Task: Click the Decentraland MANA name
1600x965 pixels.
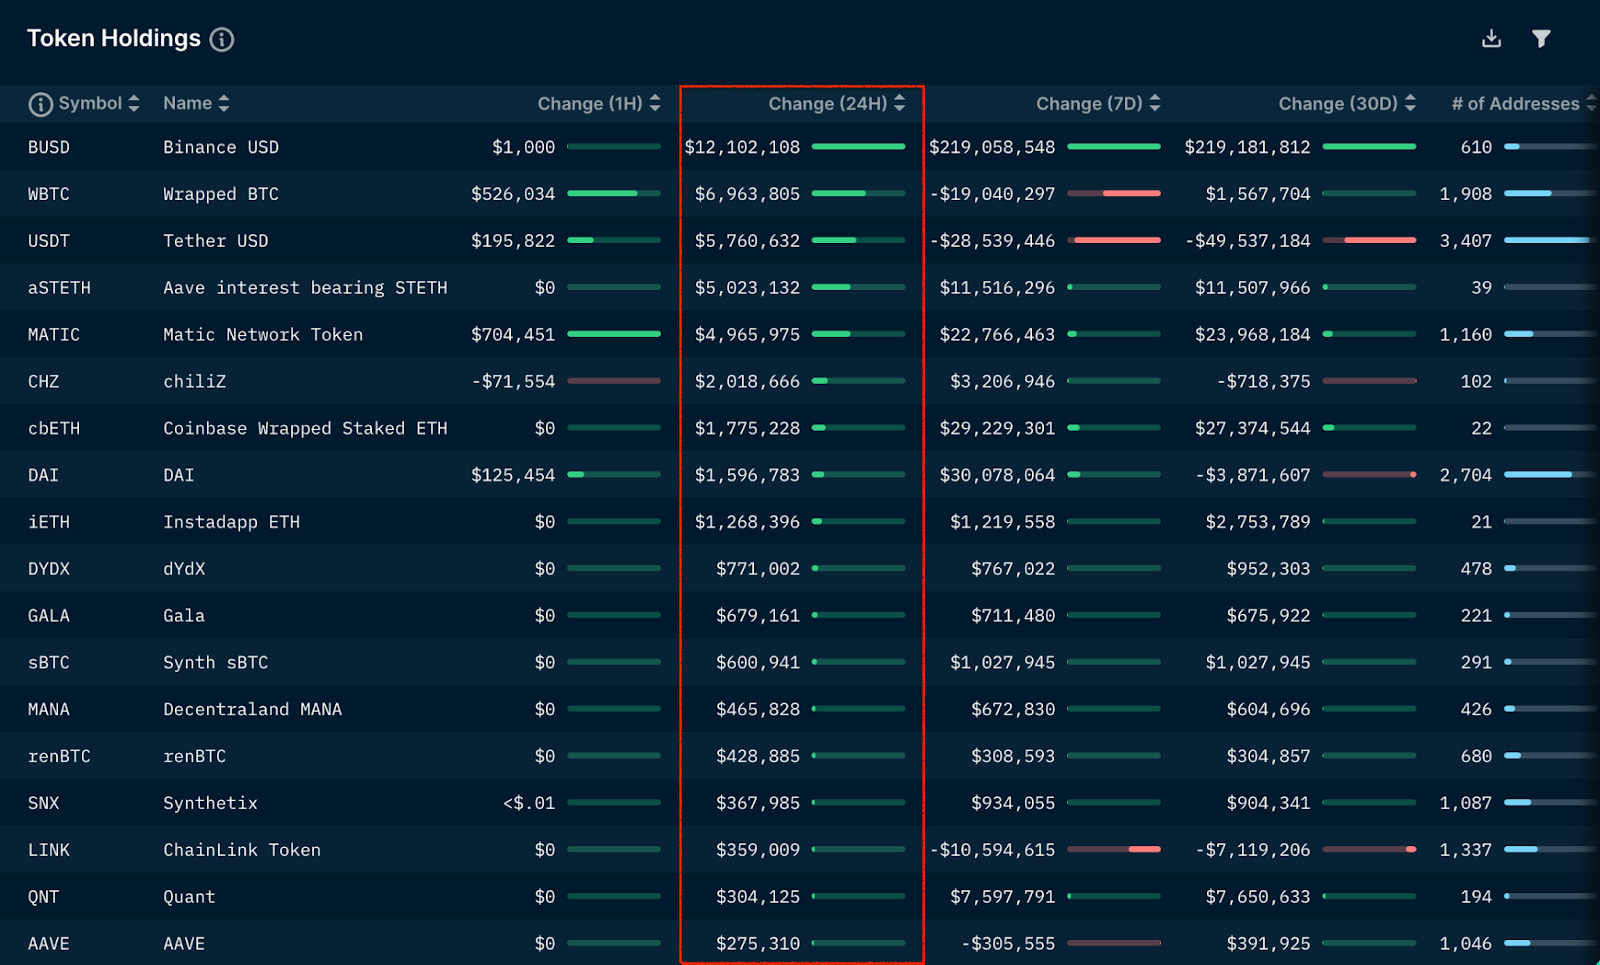Action: tap(253, 709)
